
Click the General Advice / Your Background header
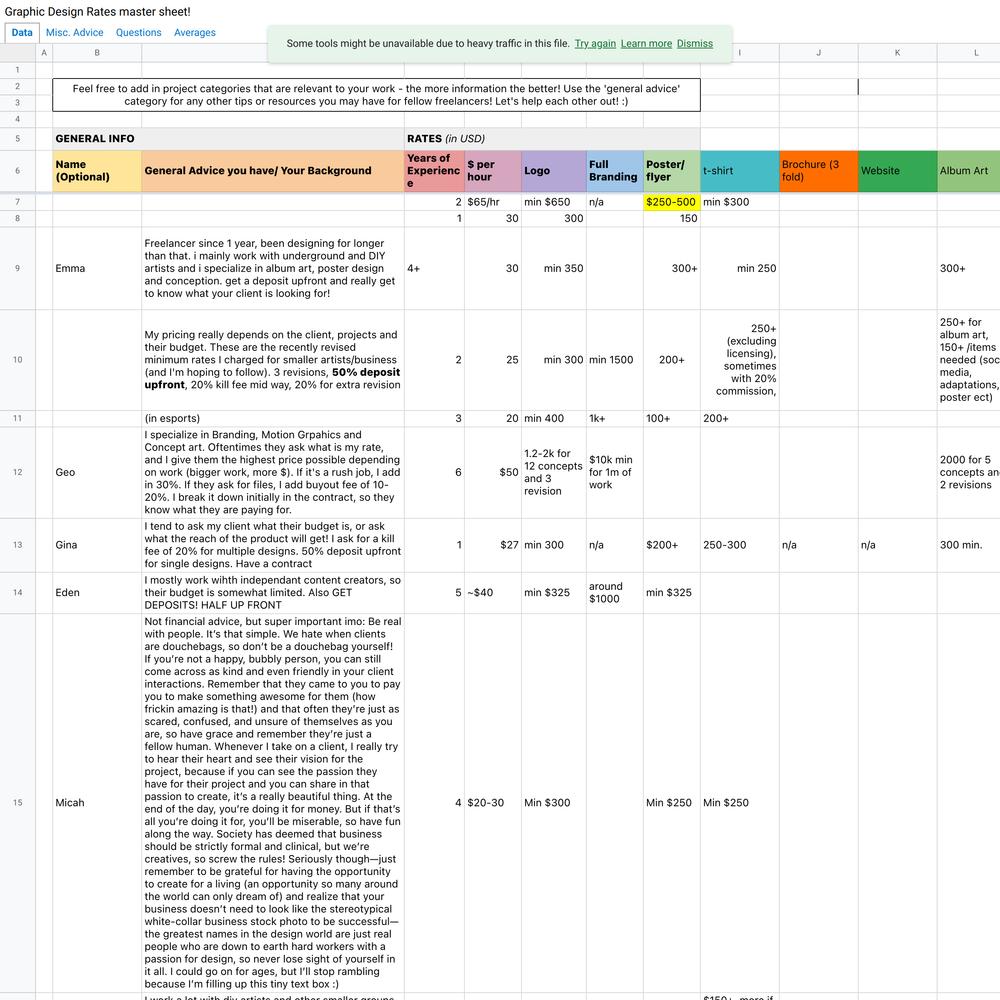pos(273,171)
